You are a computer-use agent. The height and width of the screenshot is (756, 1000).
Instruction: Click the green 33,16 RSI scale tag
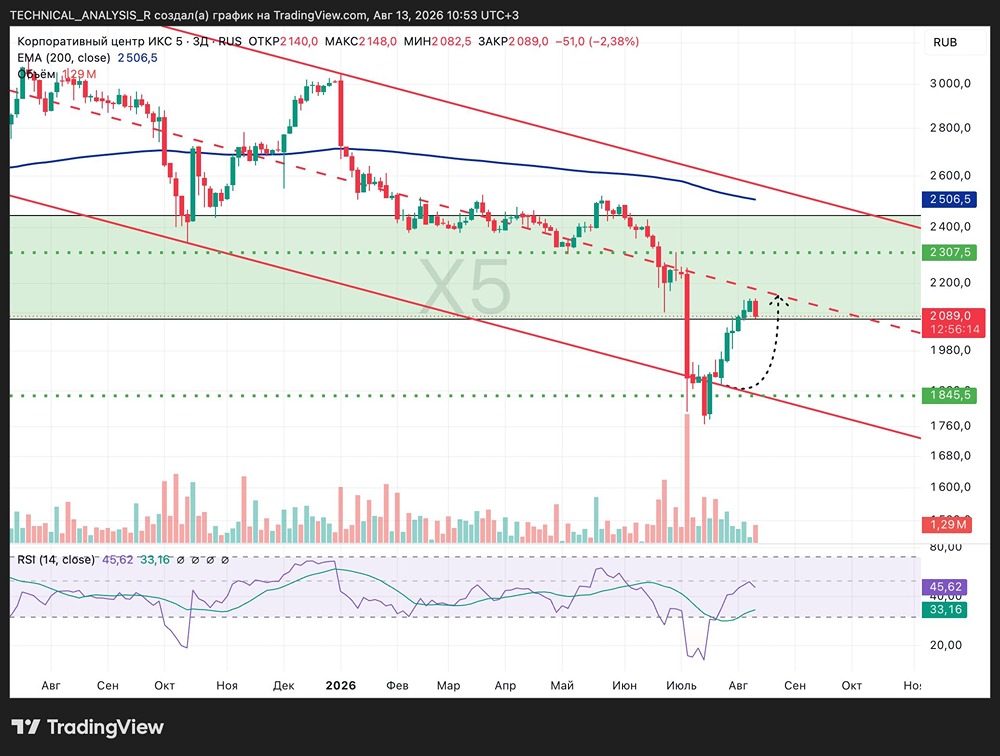[x=945, y=609]
